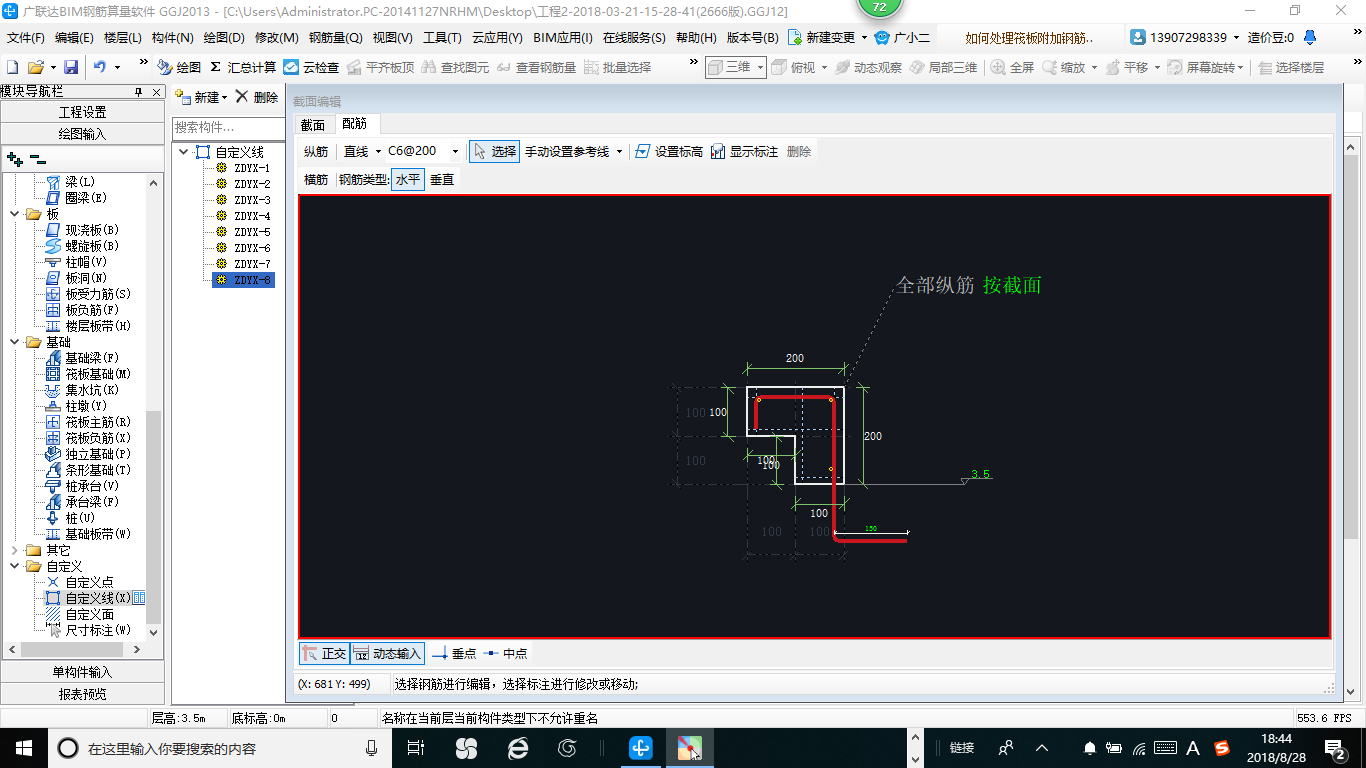Select 螺旋板(B) in tree
Image resolution: width=1366 pixels, height=768 pixels.
pos(82,246)
